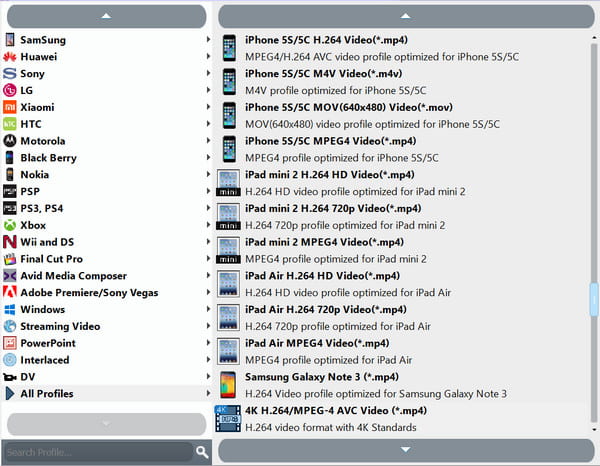The height and width of the screenshot is (466, 600).
Task: Click the SamSung phone icon
Action: [x=10, y=40]
